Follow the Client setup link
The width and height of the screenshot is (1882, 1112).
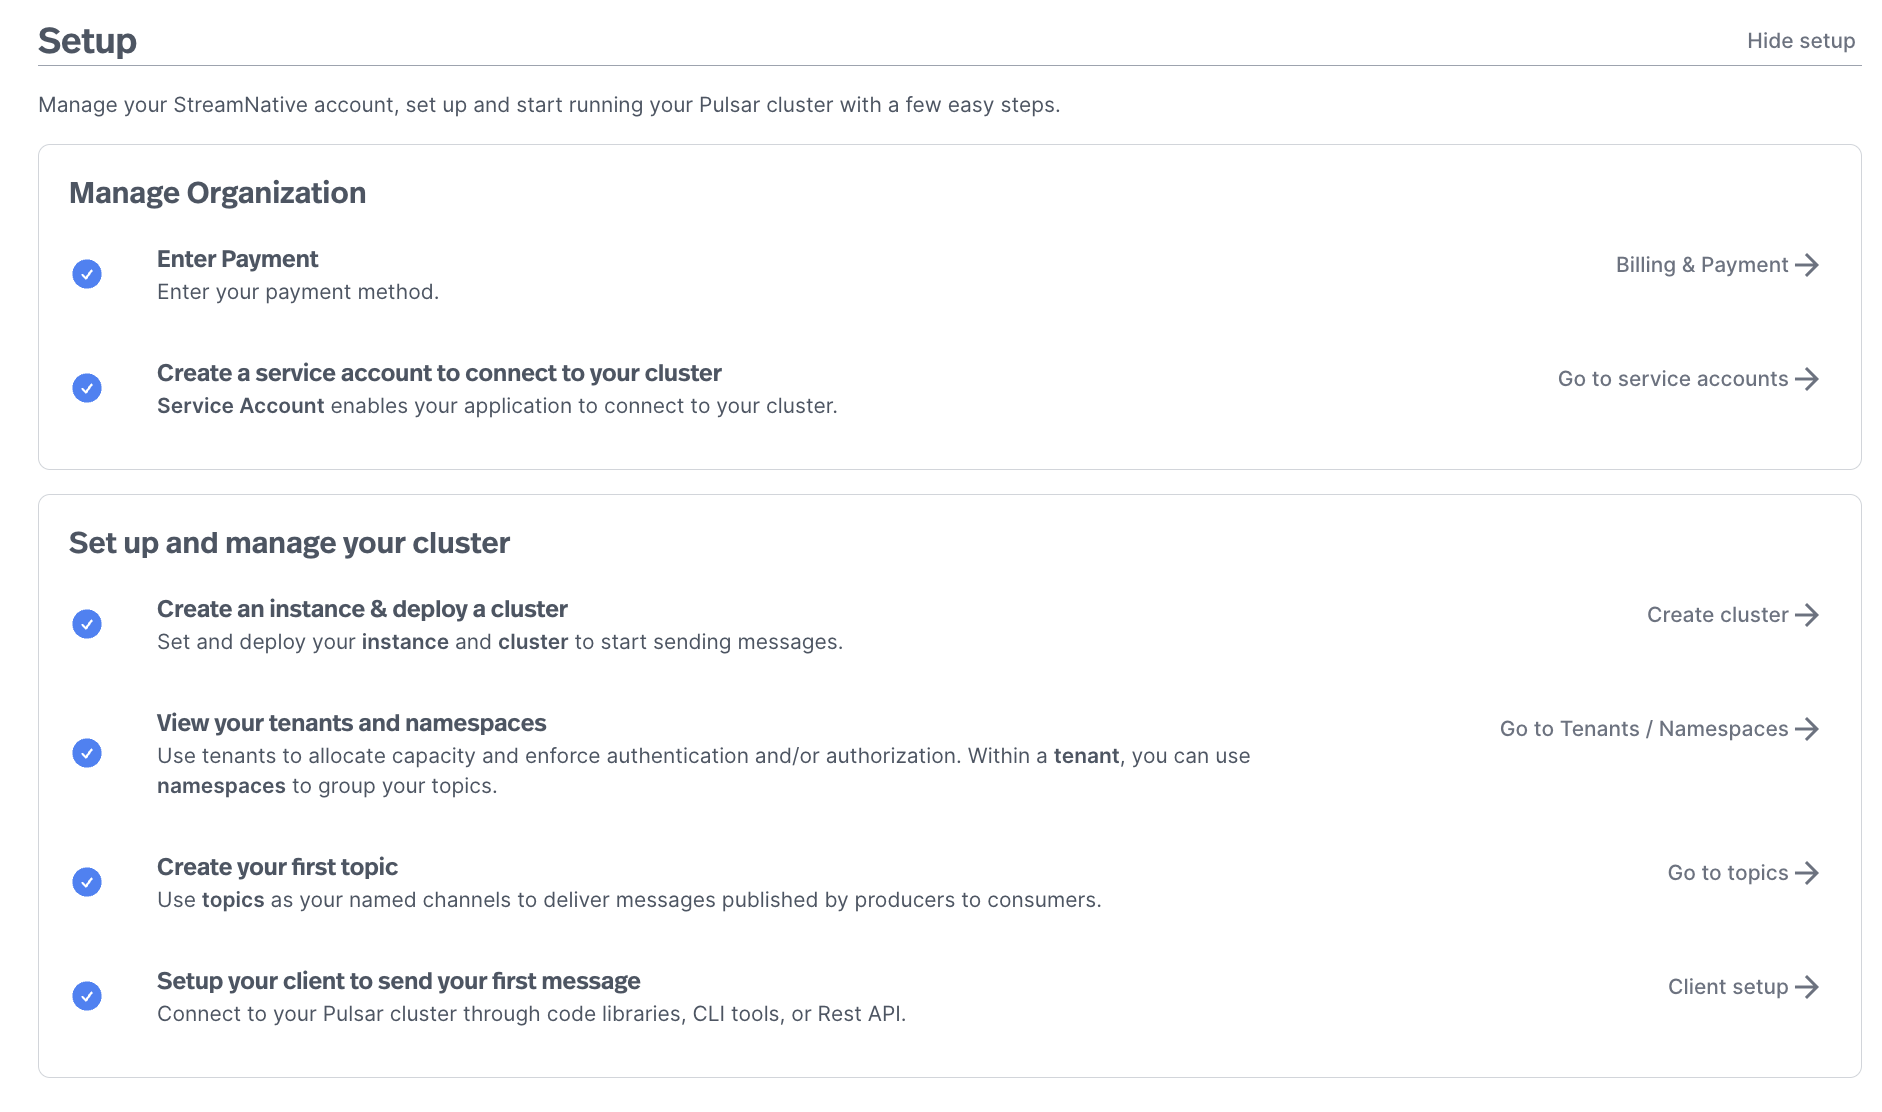[1728, 986]
